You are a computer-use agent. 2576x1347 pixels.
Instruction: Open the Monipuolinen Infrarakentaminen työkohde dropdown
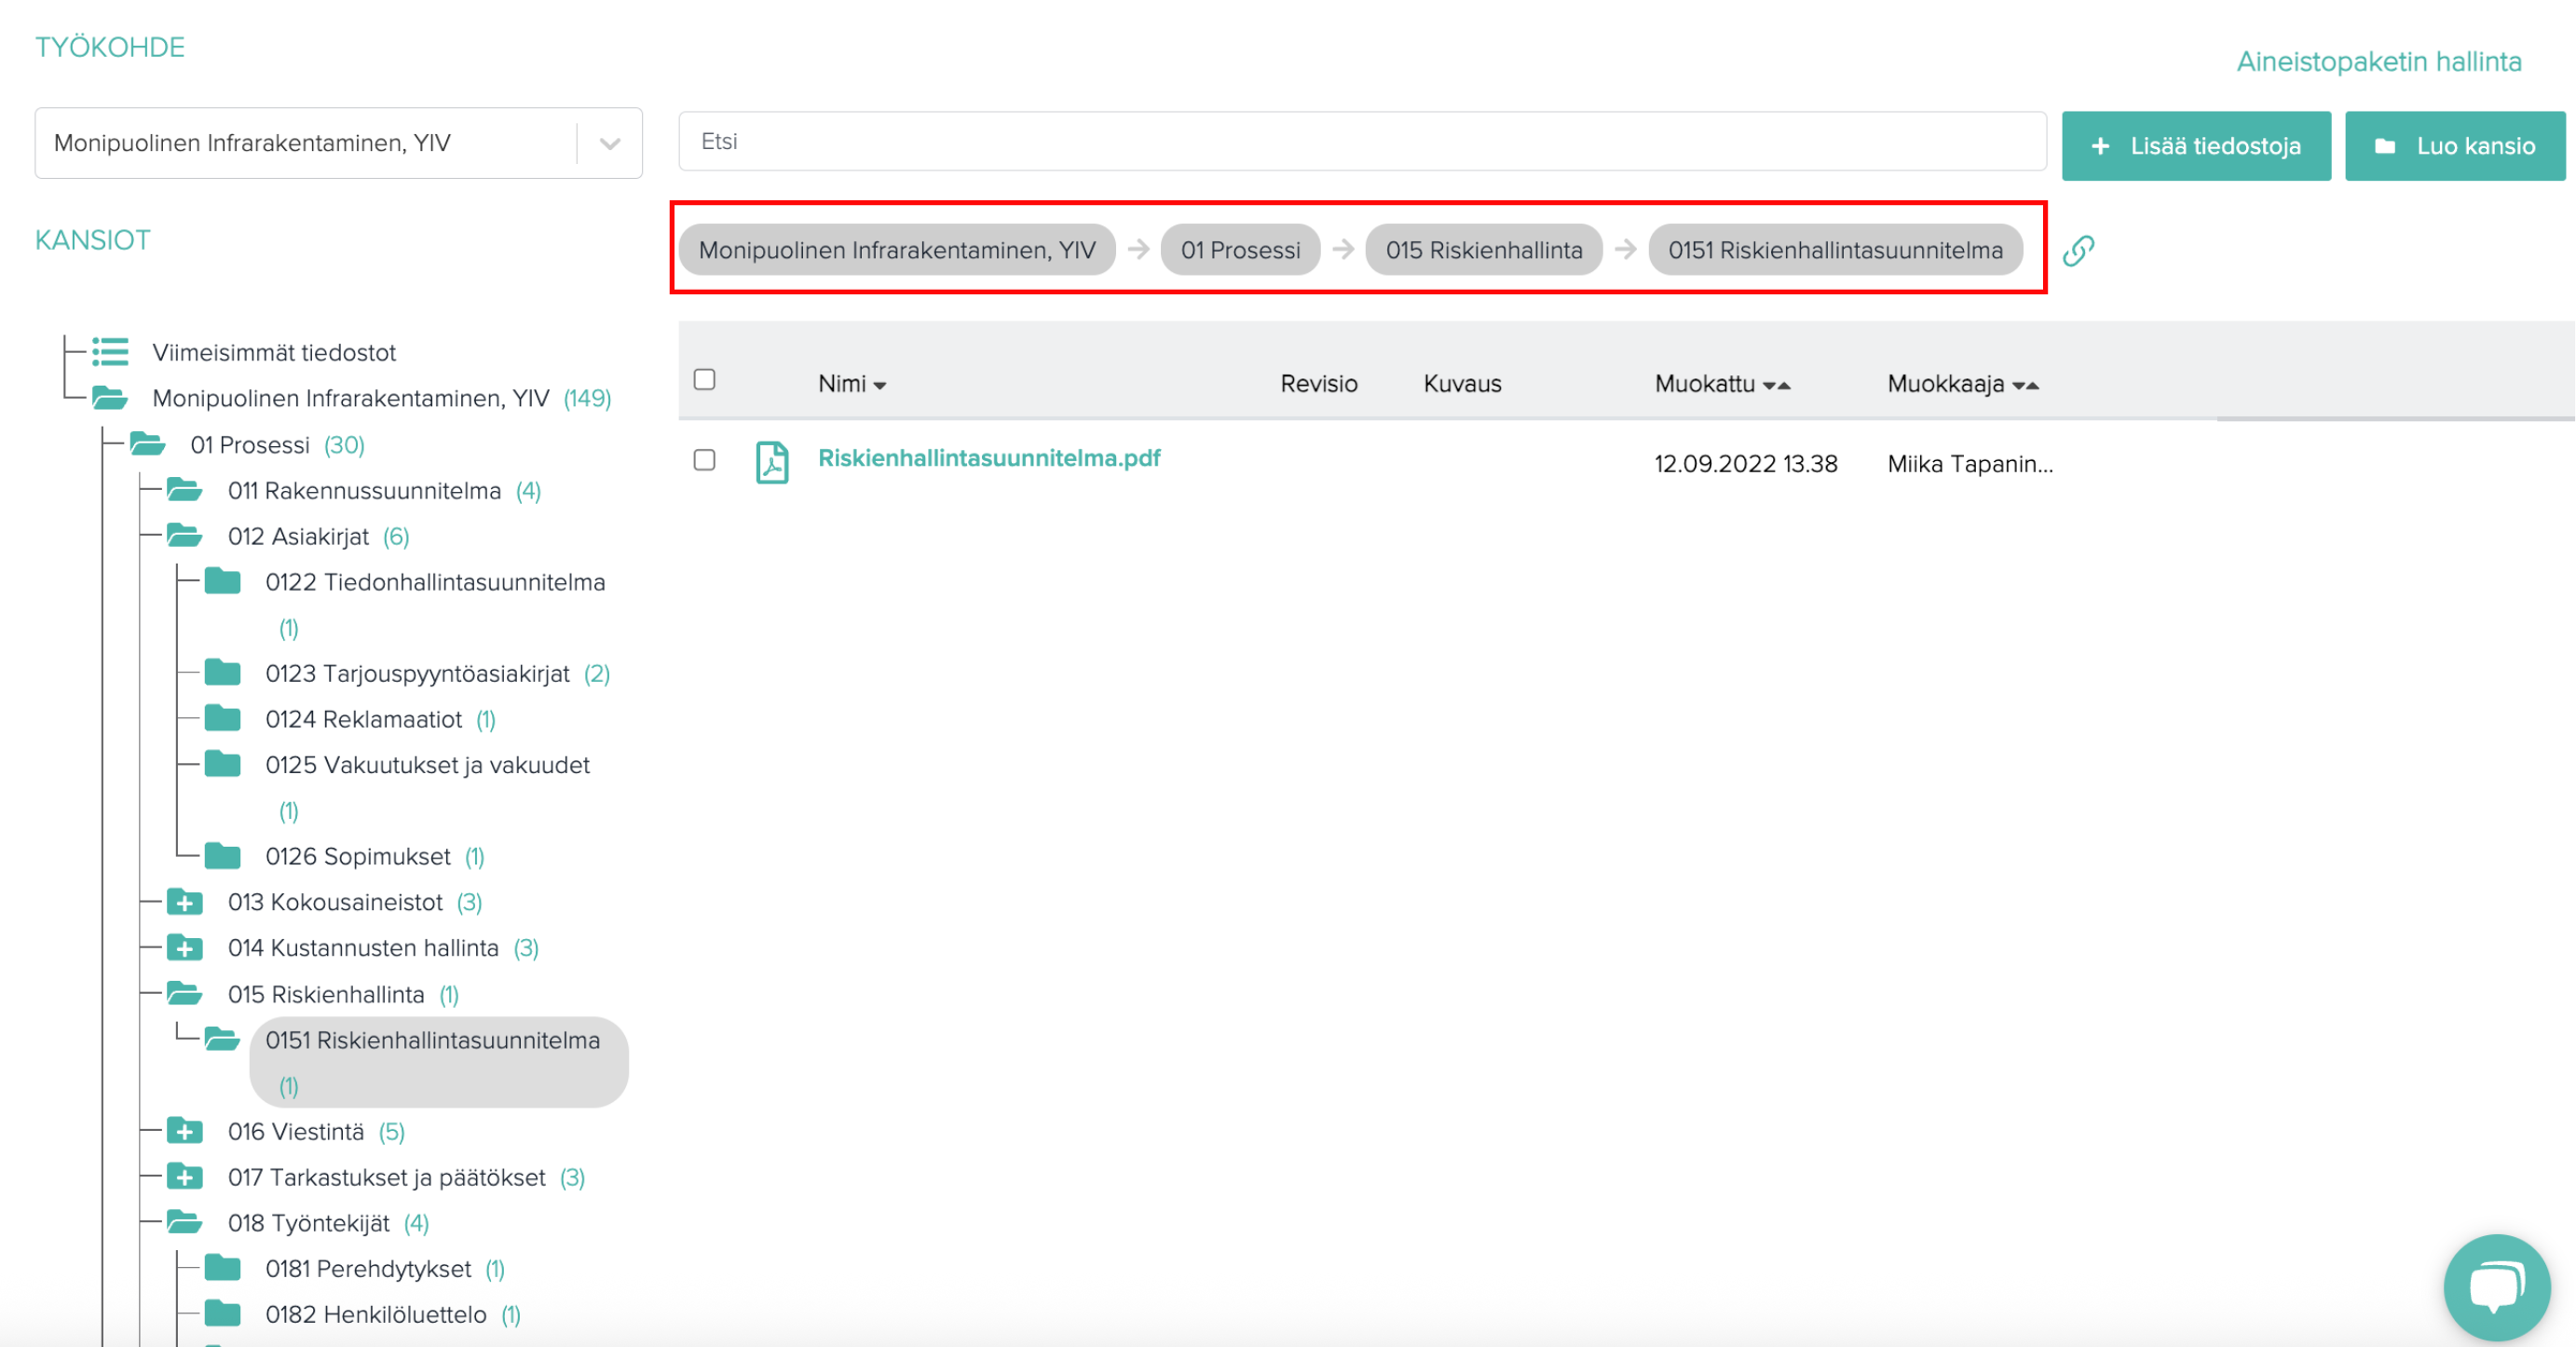pos(339,143)
